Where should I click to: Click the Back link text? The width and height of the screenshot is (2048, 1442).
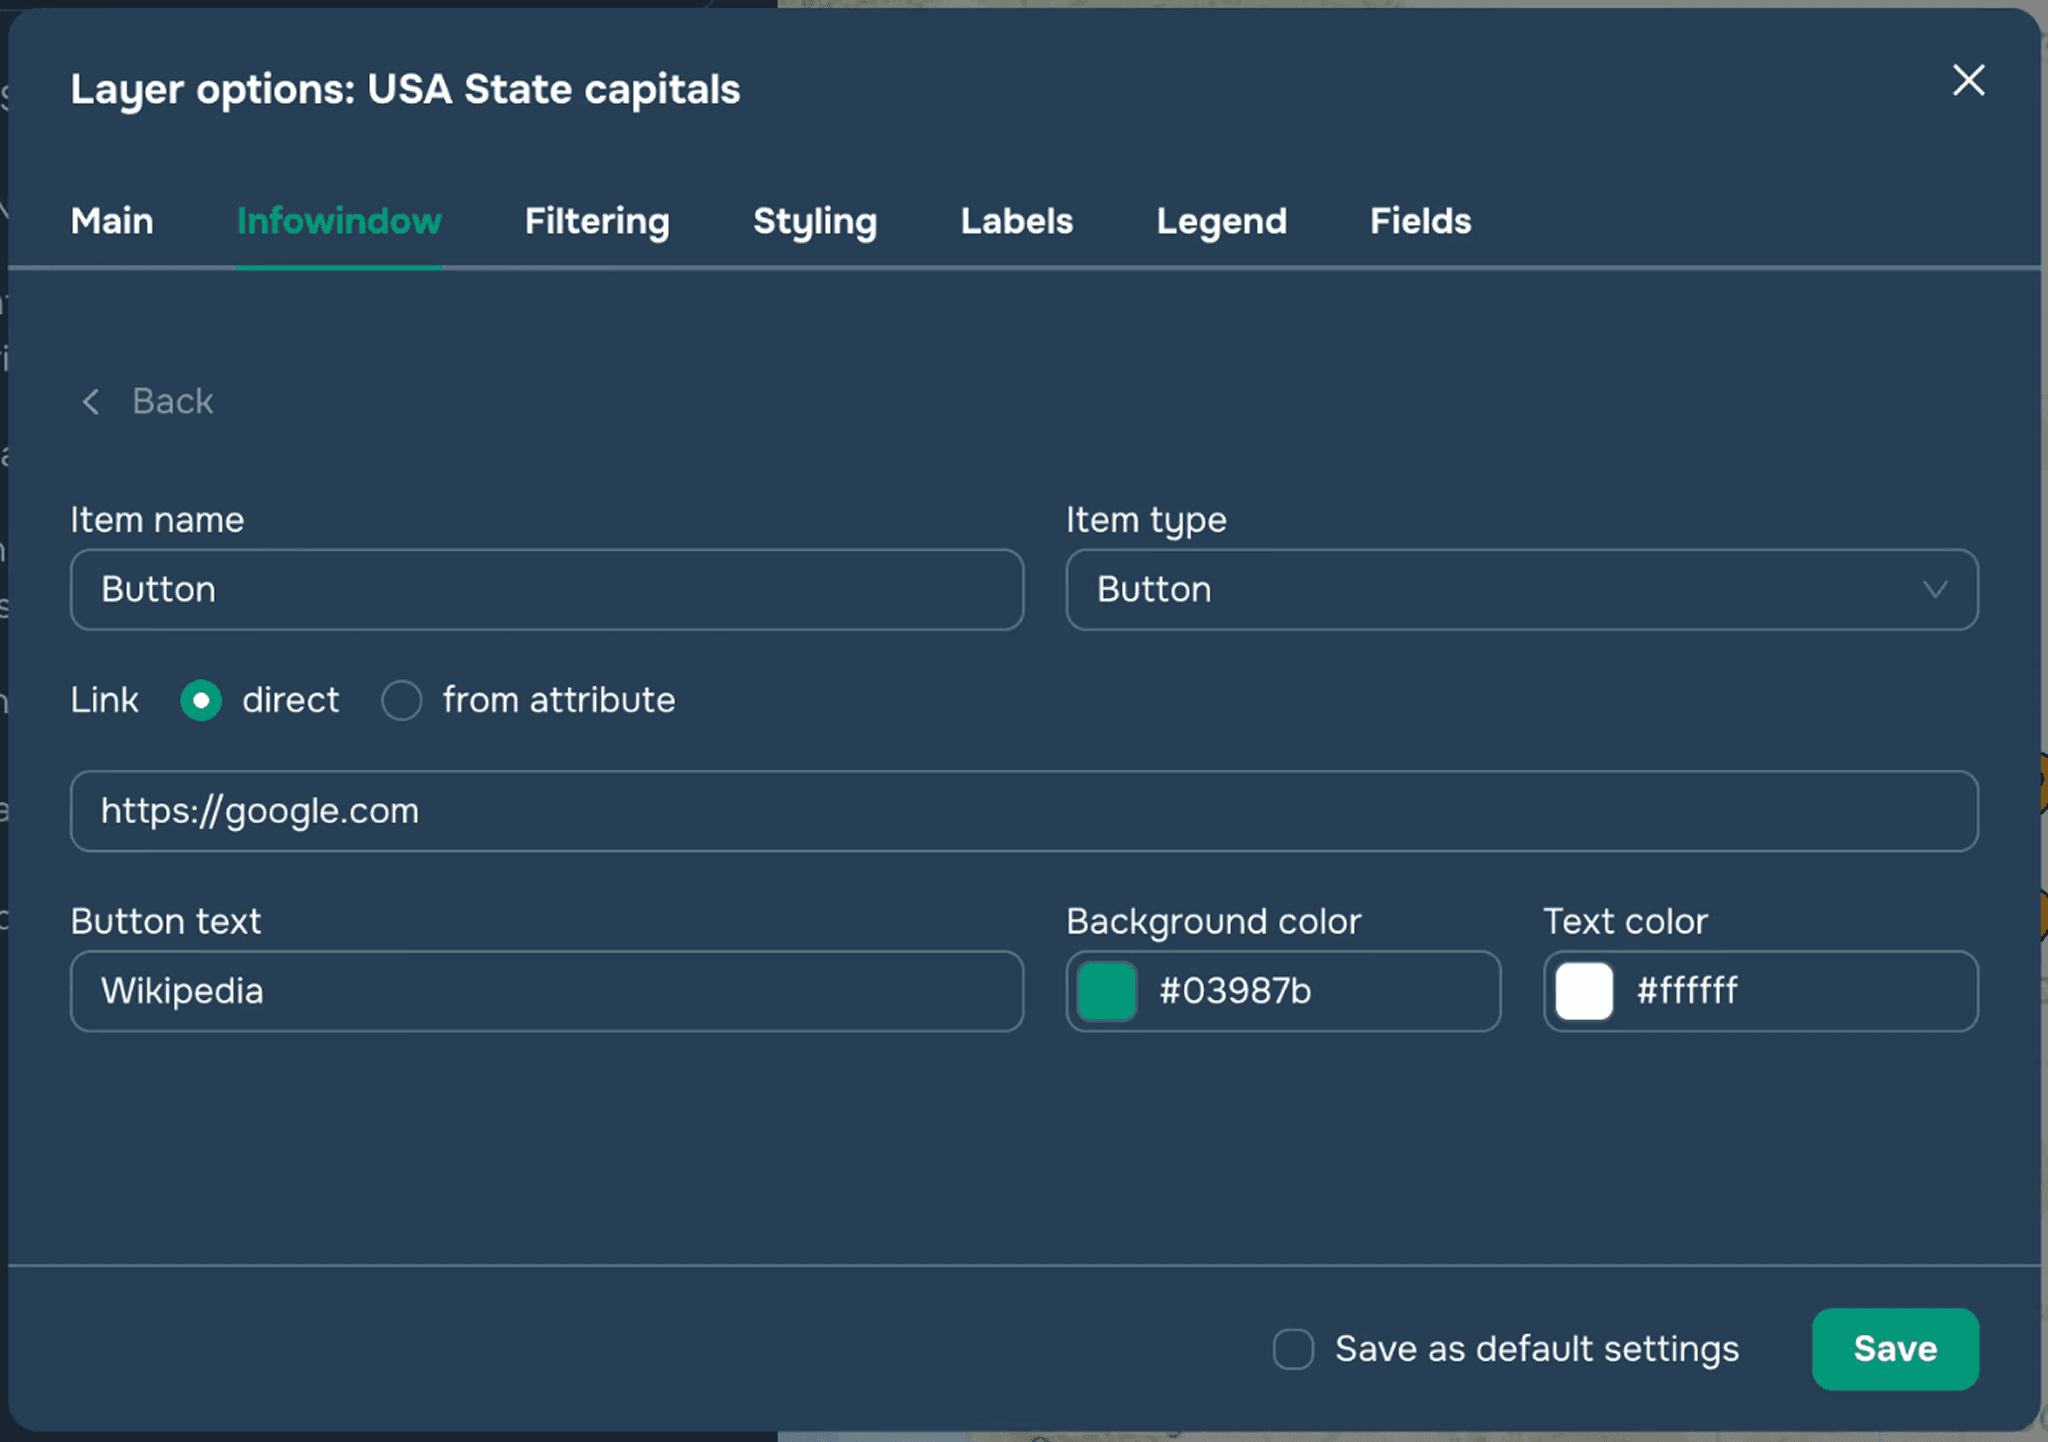click(173, 402)
